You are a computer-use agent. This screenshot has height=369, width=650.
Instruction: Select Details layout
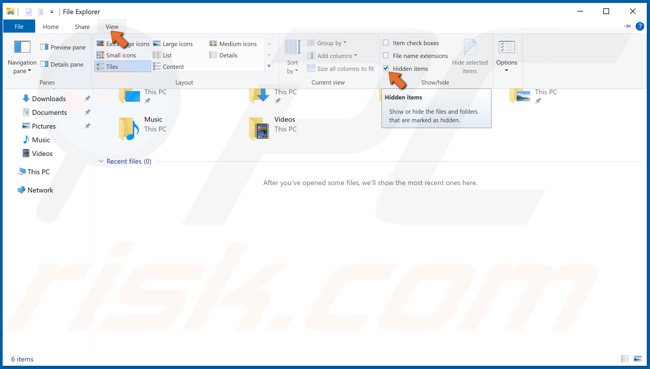223,55
